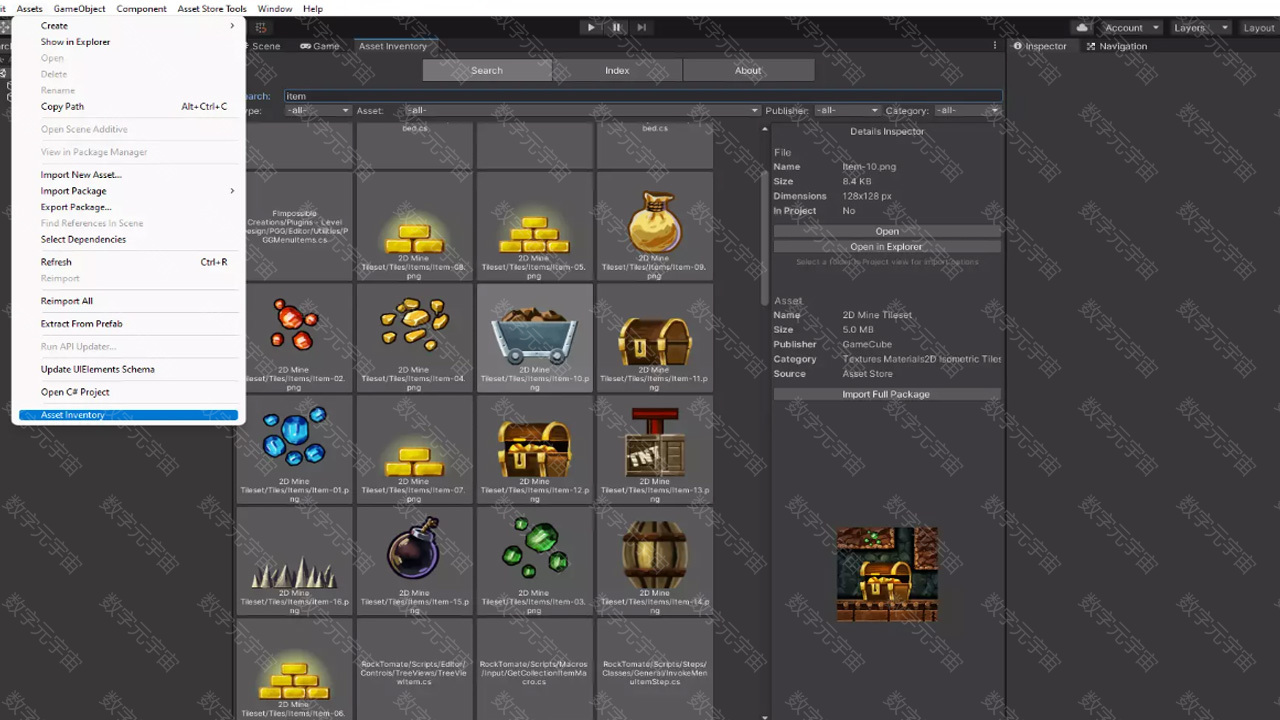
Task: Select the gold bars Item-08 thumbnail
Action: [x=414, y=225]
